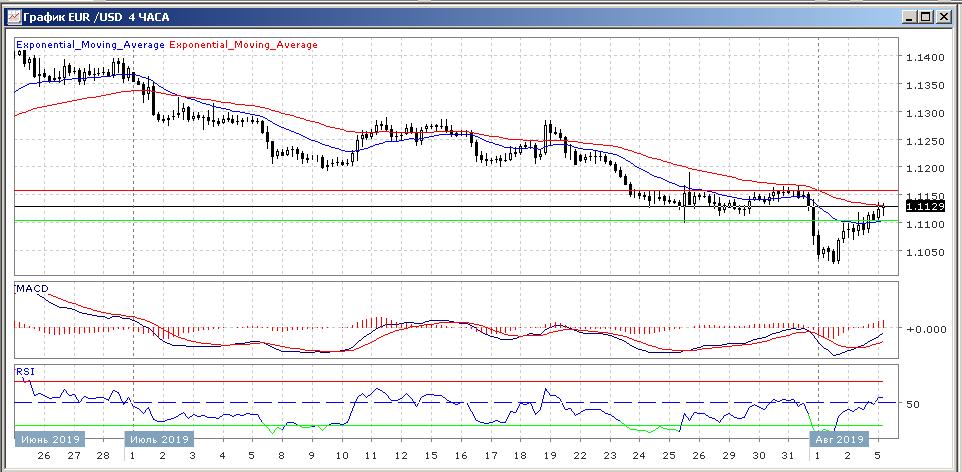The width and height of the screenshot is (962, 472).
Task: Select the Авг 2019 month marker
Action: (x=837, y=439)
